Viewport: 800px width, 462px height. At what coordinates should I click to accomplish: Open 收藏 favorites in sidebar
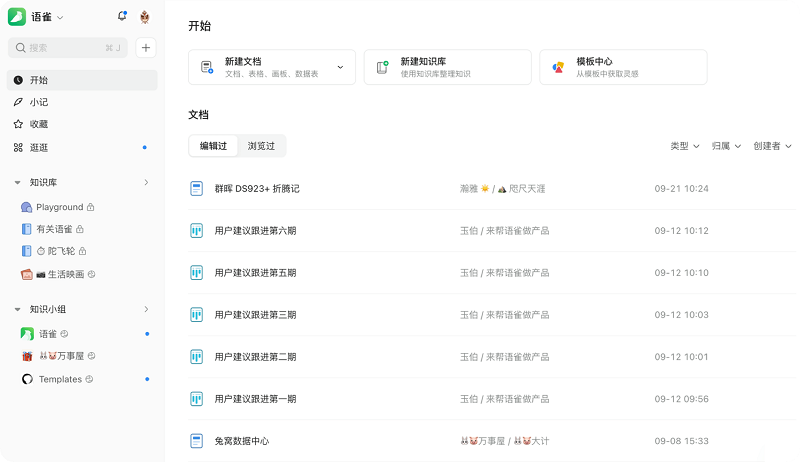tap(38, 124)
